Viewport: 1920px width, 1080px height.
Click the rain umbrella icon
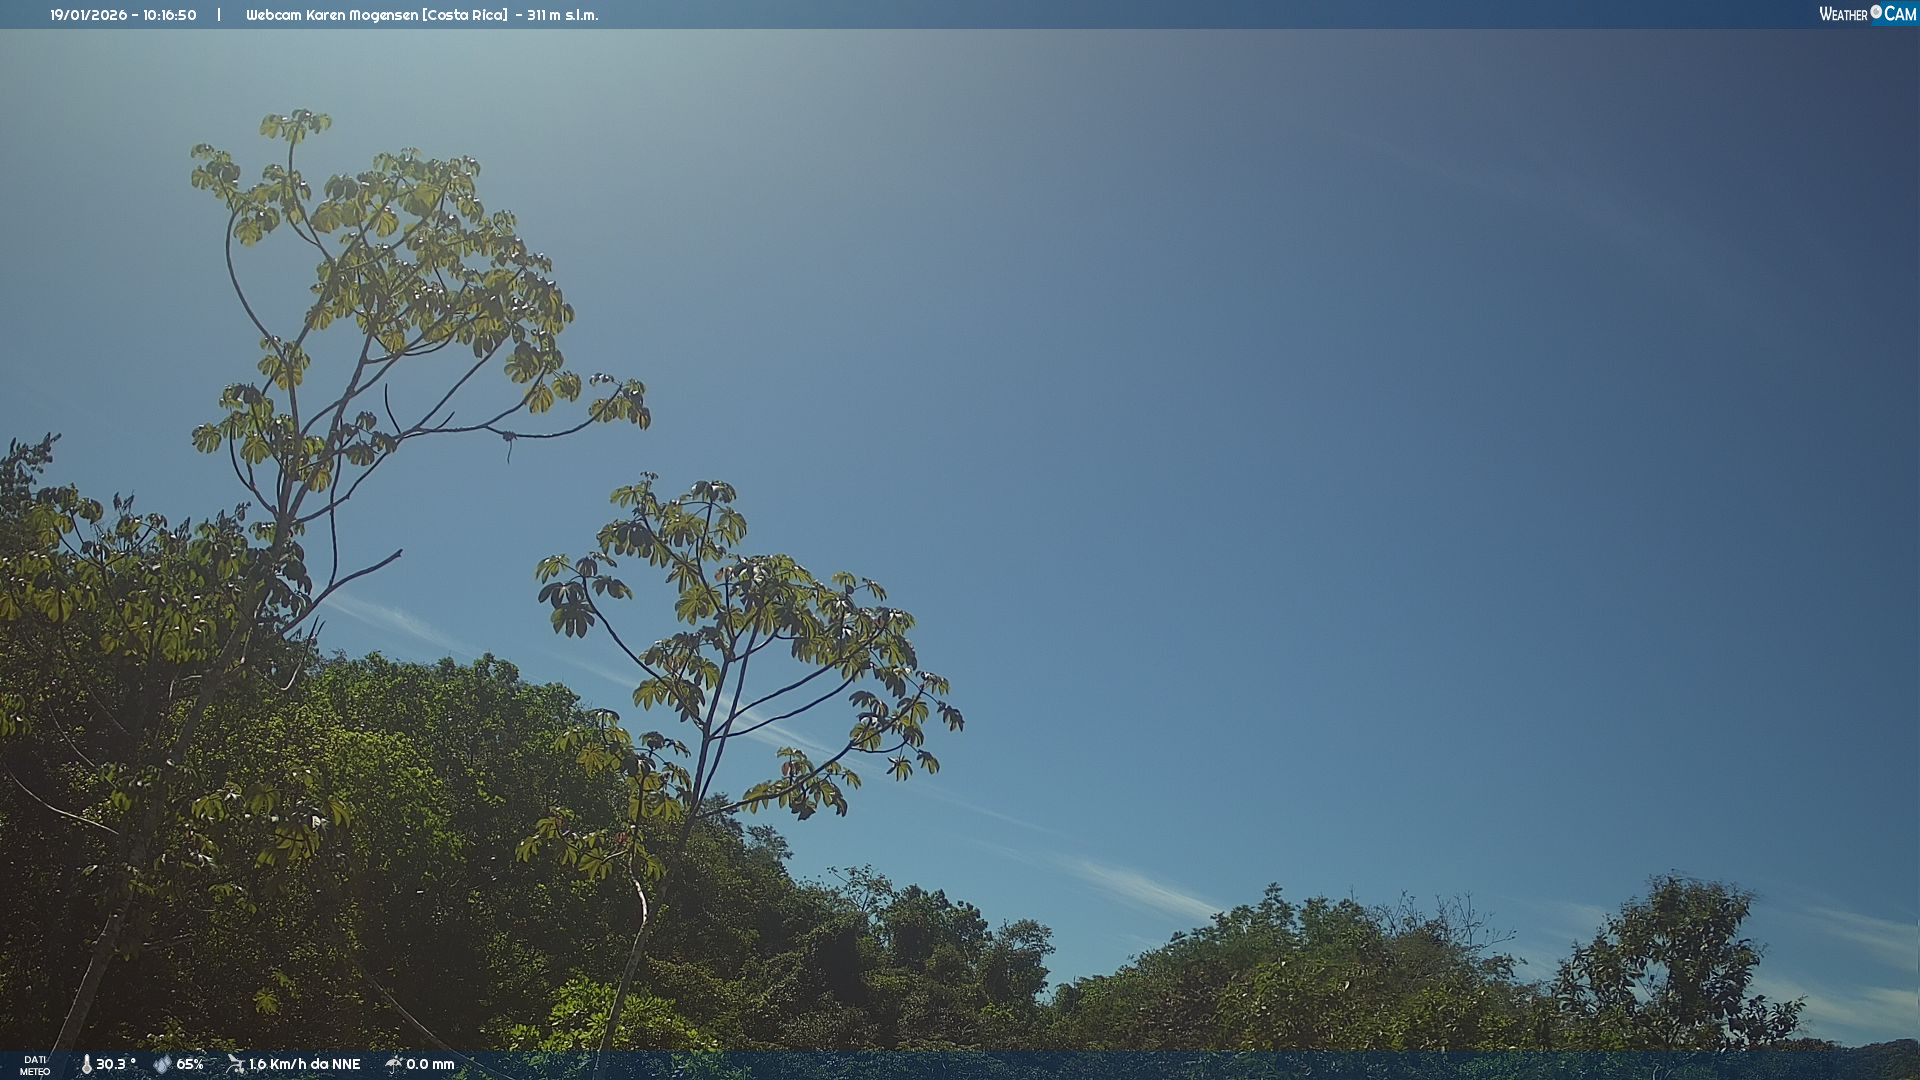click(x=393, y=1064)
